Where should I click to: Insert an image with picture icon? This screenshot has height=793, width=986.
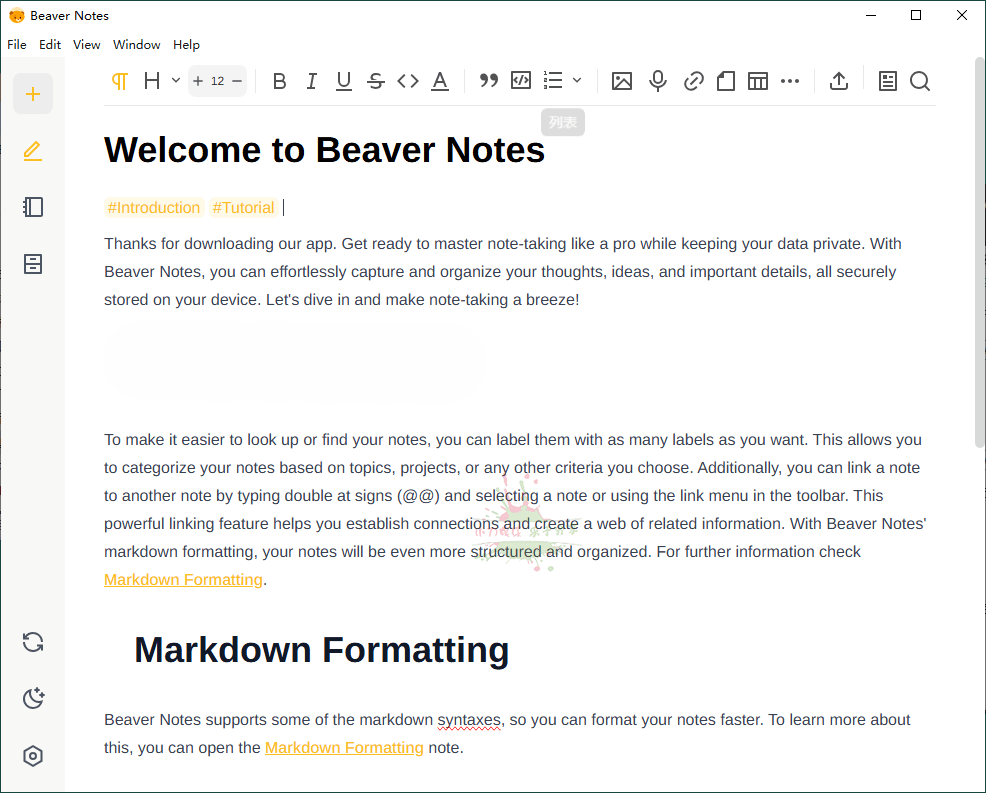tap(622, 81)
